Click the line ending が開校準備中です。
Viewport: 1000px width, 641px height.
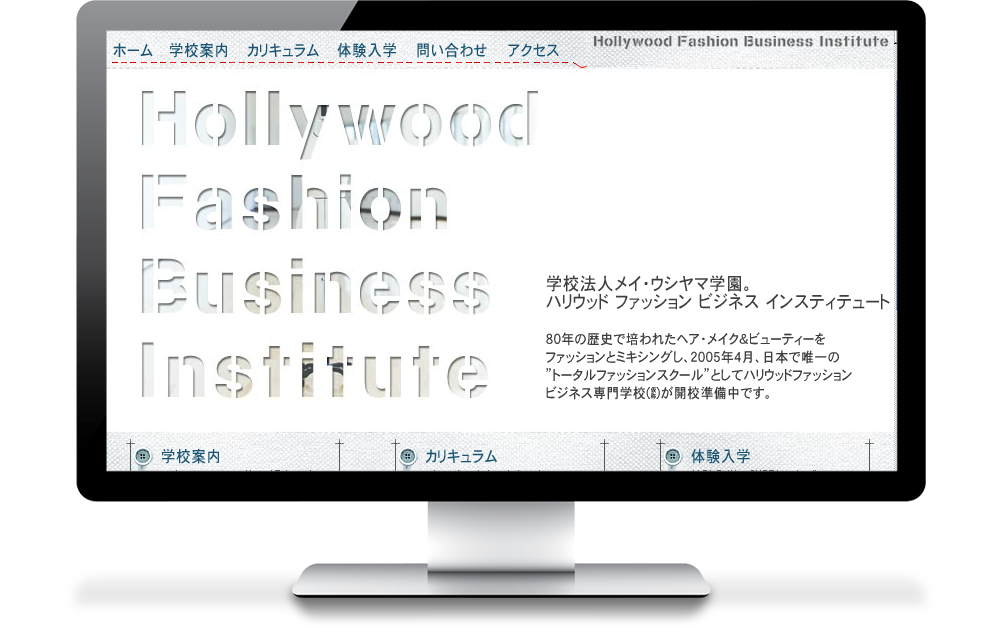659,393
